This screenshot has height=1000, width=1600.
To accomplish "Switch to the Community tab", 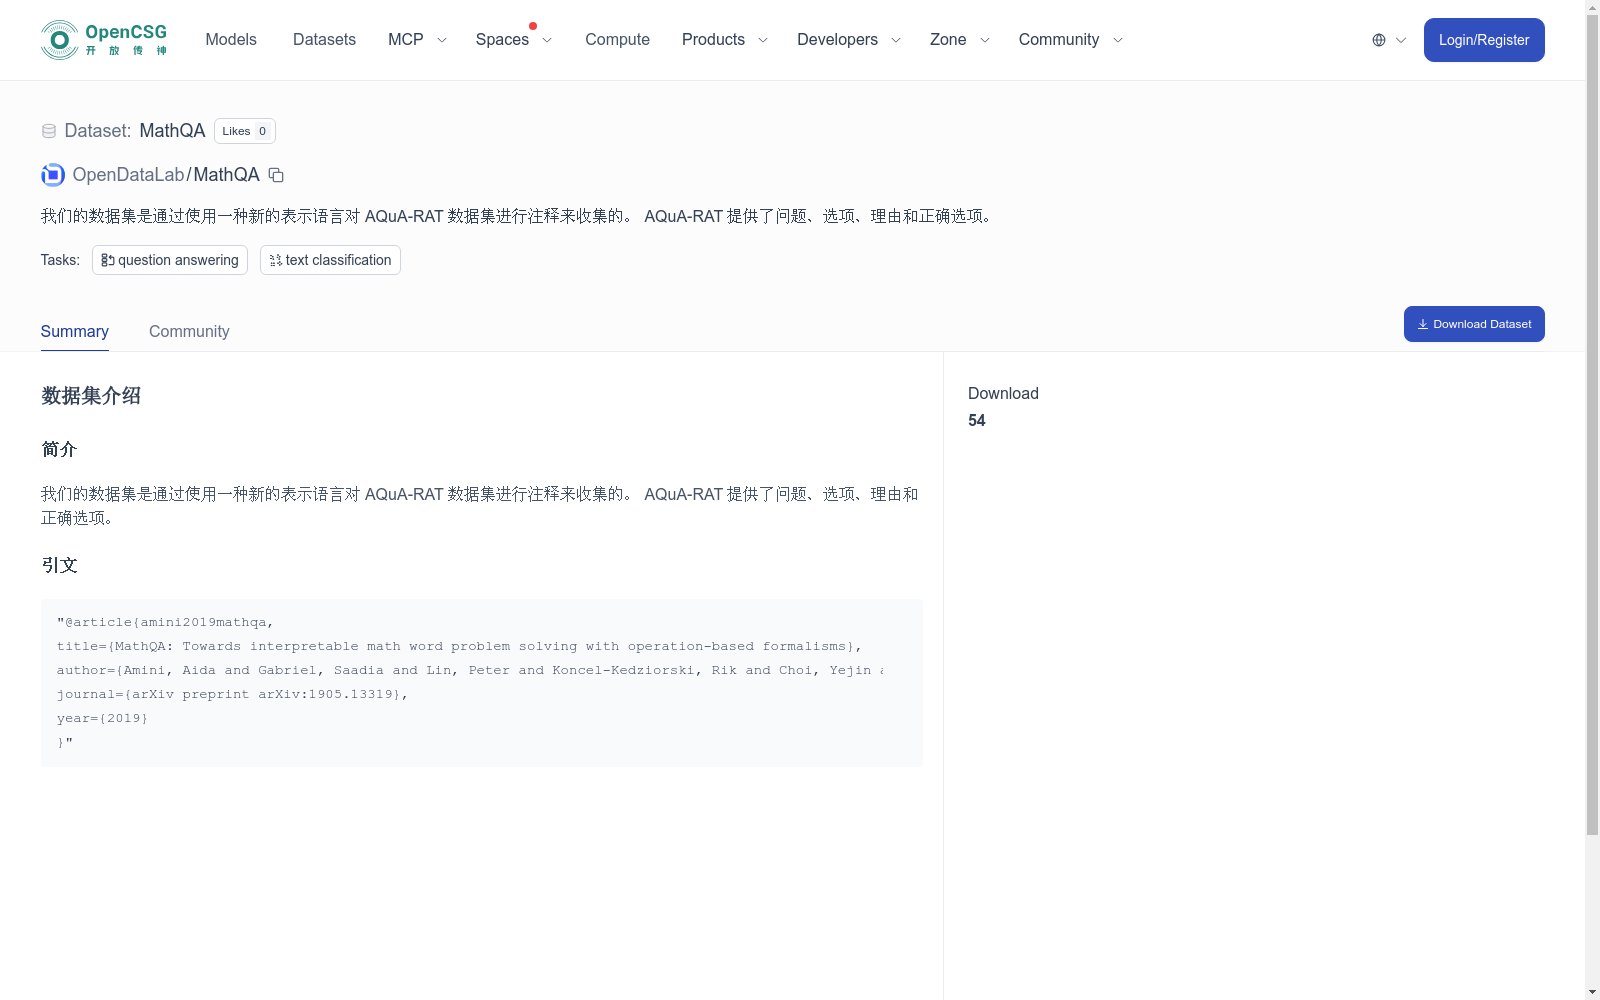I will point(189,331).
